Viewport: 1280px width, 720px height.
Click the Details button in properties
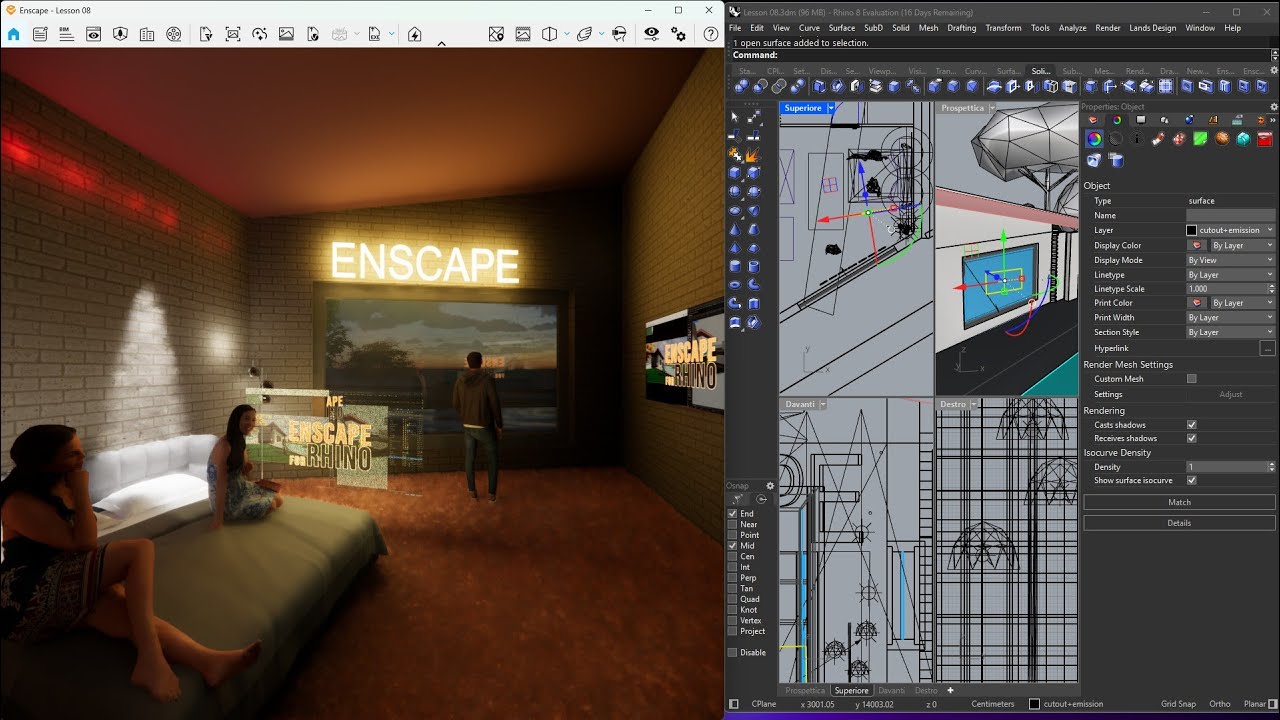tap(1179, 522)
